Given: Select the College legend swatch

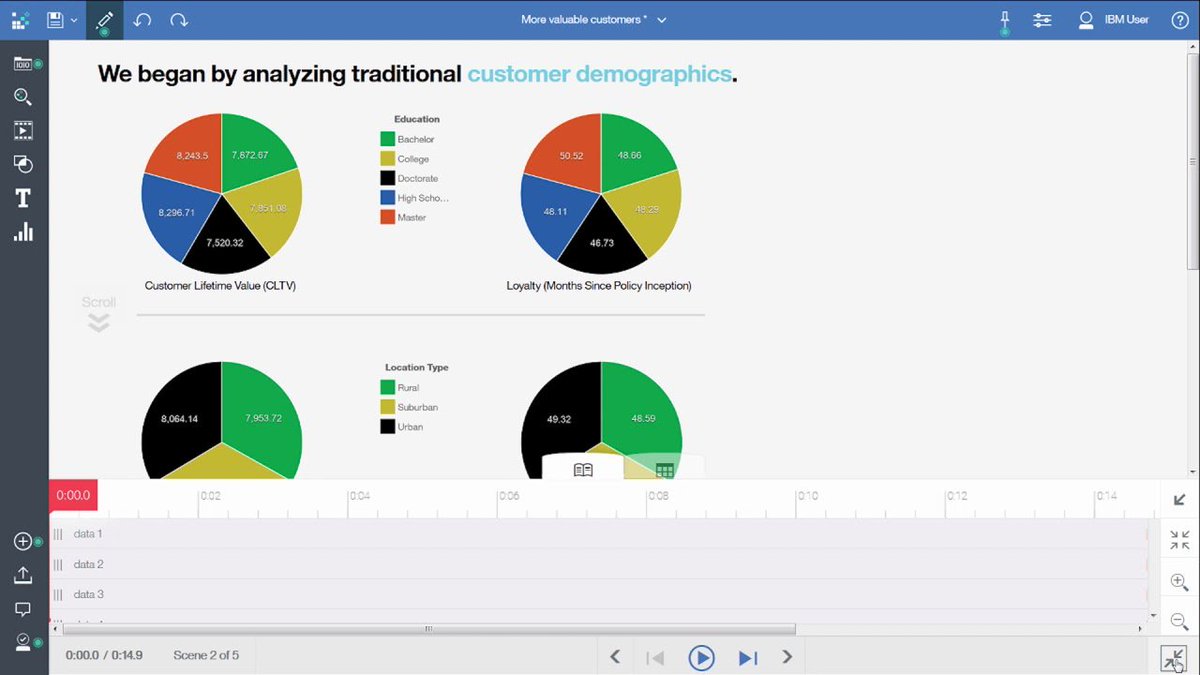Looking at the screenshot, I should tap(387, 159).
